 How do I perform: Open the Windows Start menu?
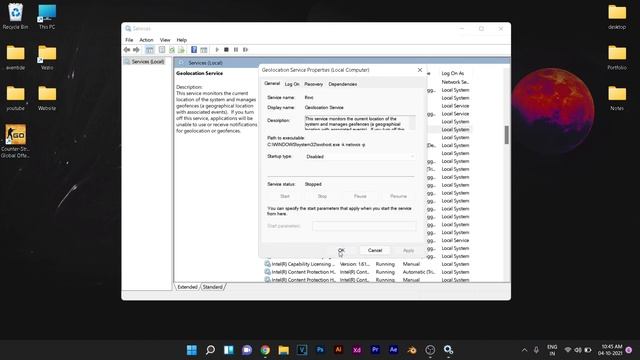pos(191,350)
